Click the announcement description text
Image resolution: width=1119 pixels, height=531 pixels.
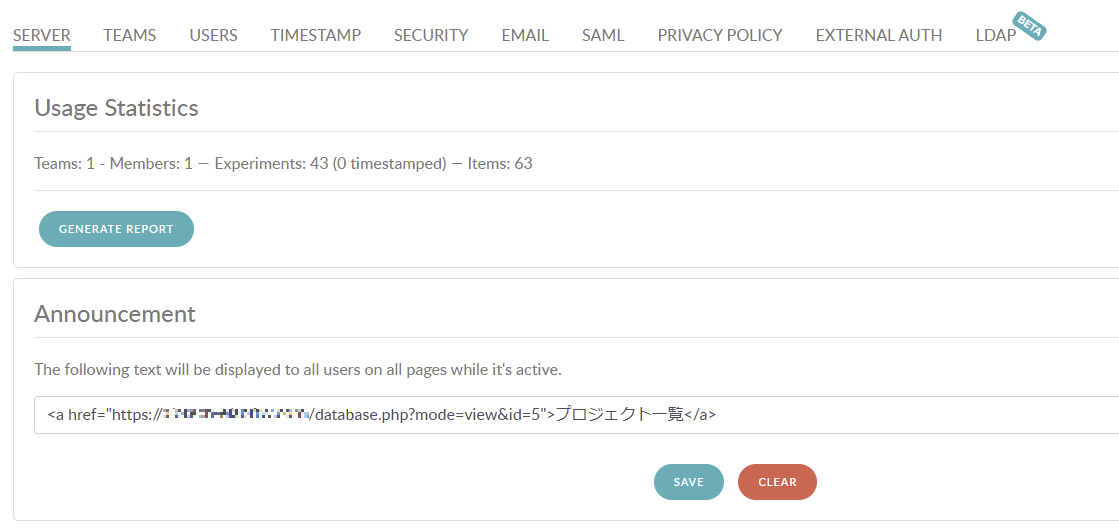(x=298, y=369)
